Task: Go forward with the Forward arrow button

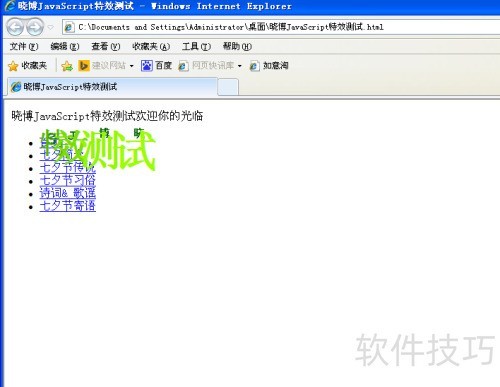Action: click(x=35, y=27)
